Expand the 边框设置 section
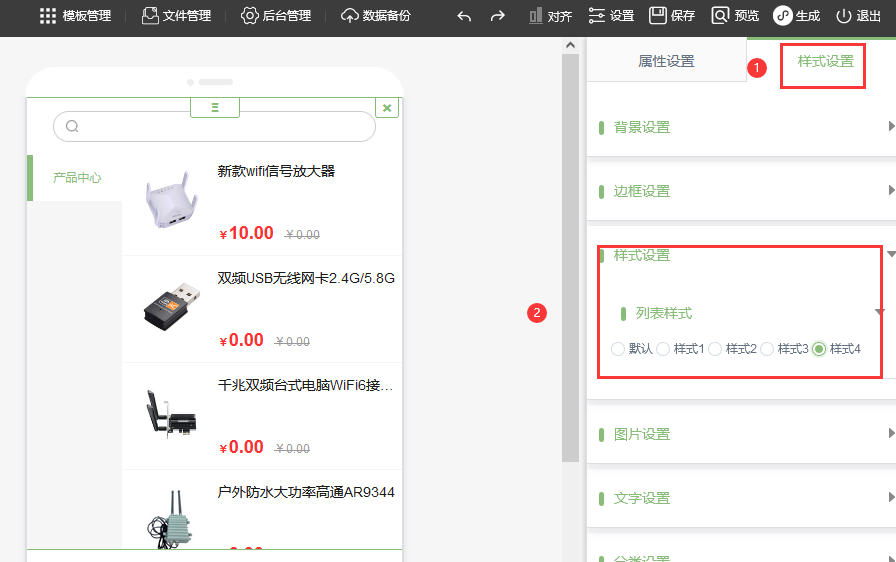The image size is (896, 562). pyautogui.click(x=741, y=191)
